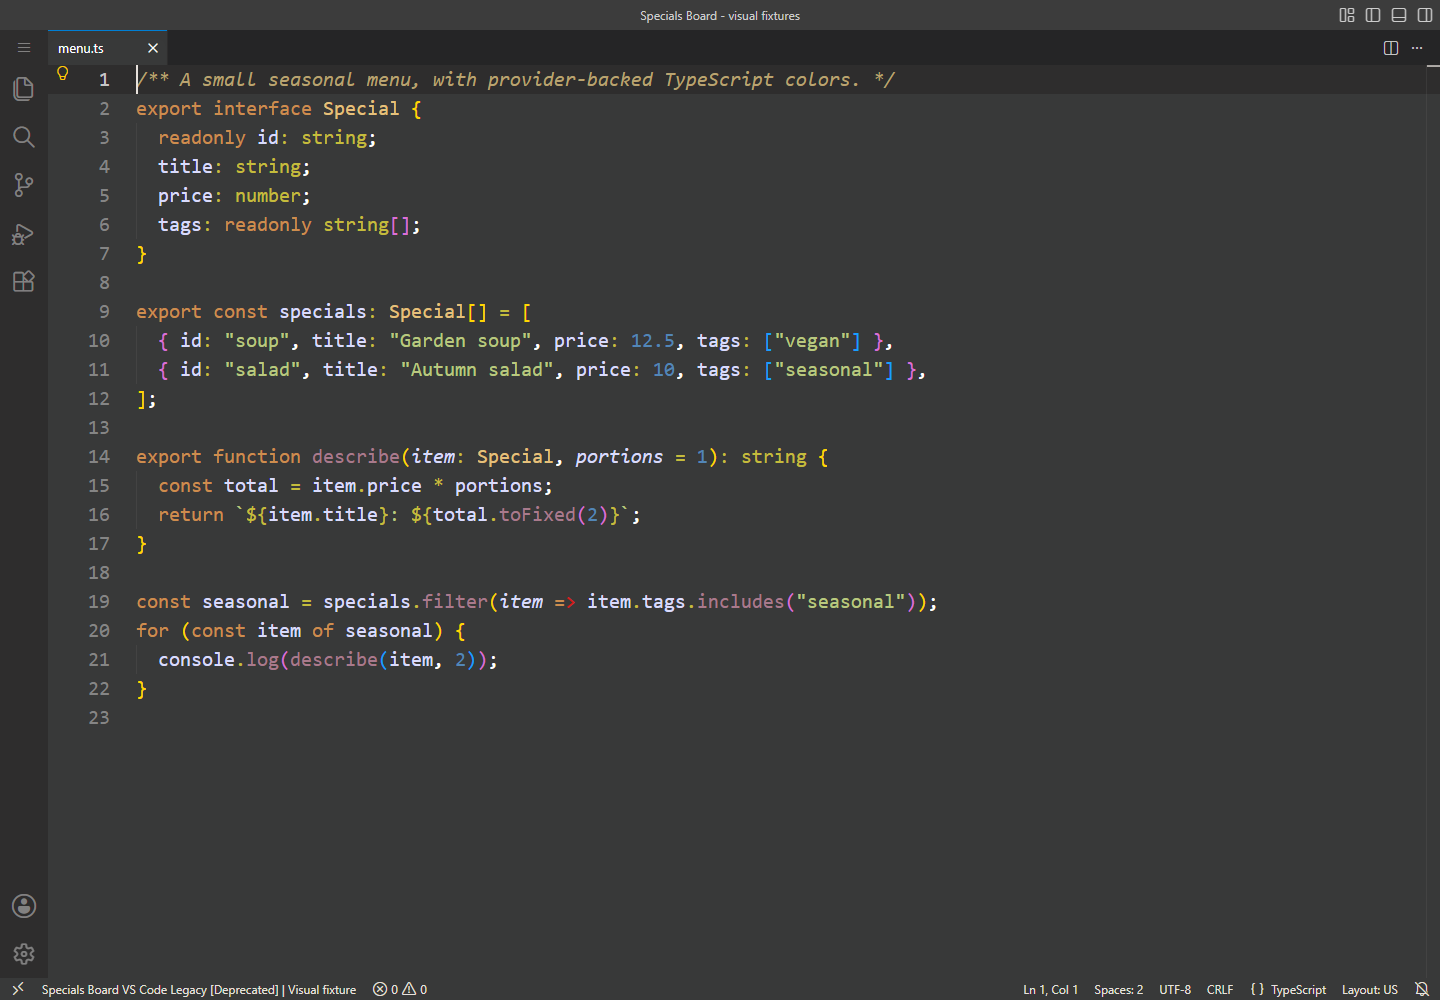The height and width of the screenshot is (1000, 1440).
Task: Open the Accounts menu icon
Action: pos(24,906)
